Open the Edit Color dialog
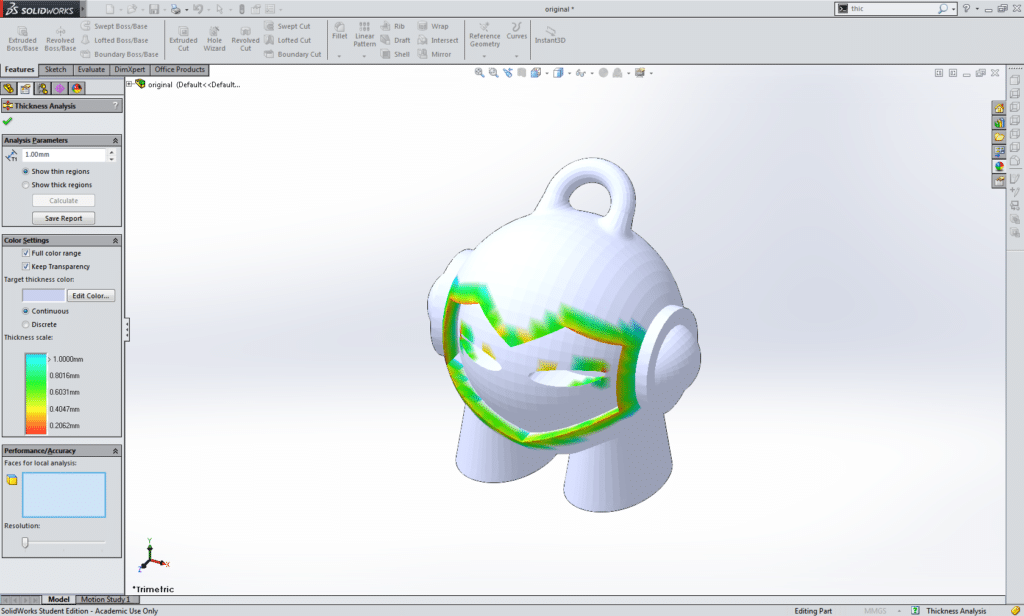 click(x=92, y=295)
